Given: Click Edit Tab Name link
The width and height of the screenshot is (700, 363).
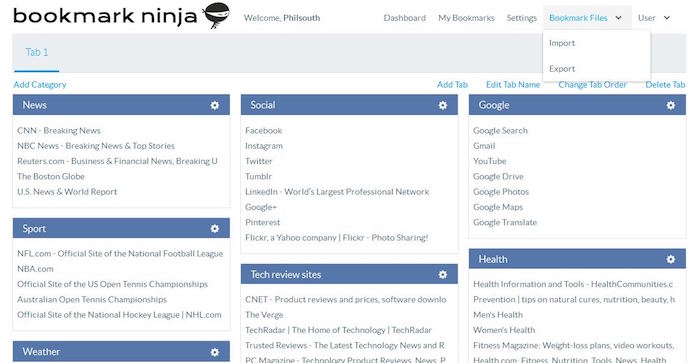Looking at the screenshot, I should click(513, 84).
